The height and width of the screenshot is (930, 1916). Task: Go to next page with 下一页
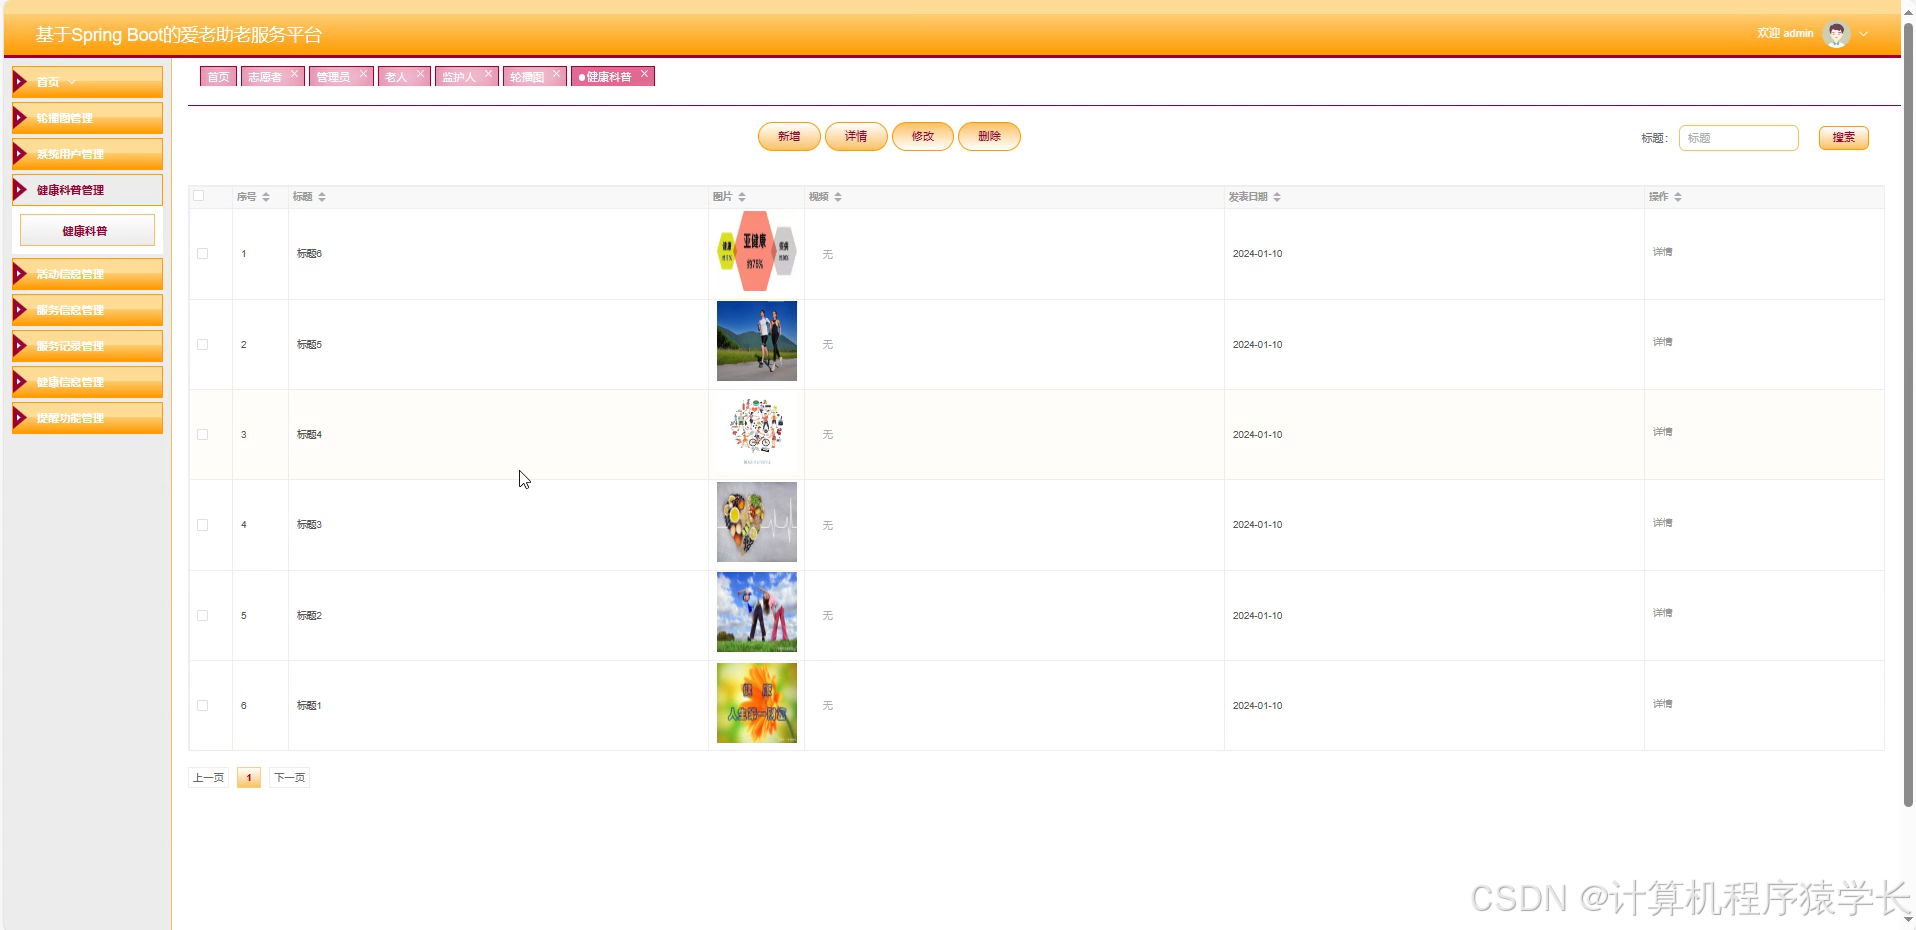pos(289,778)
